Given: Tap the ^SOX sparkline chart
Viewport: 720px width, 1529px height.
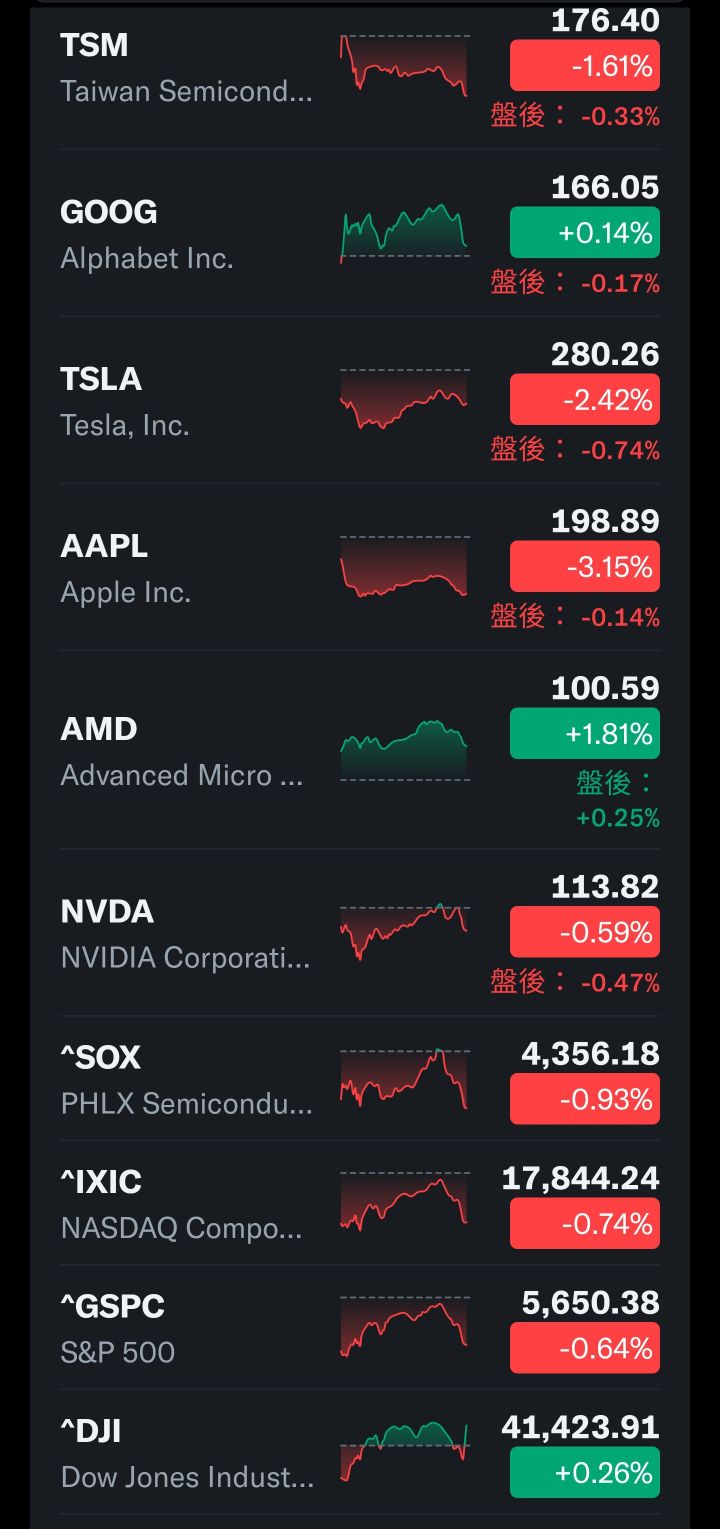Looking at the screenshot, I should point(404,1078).
